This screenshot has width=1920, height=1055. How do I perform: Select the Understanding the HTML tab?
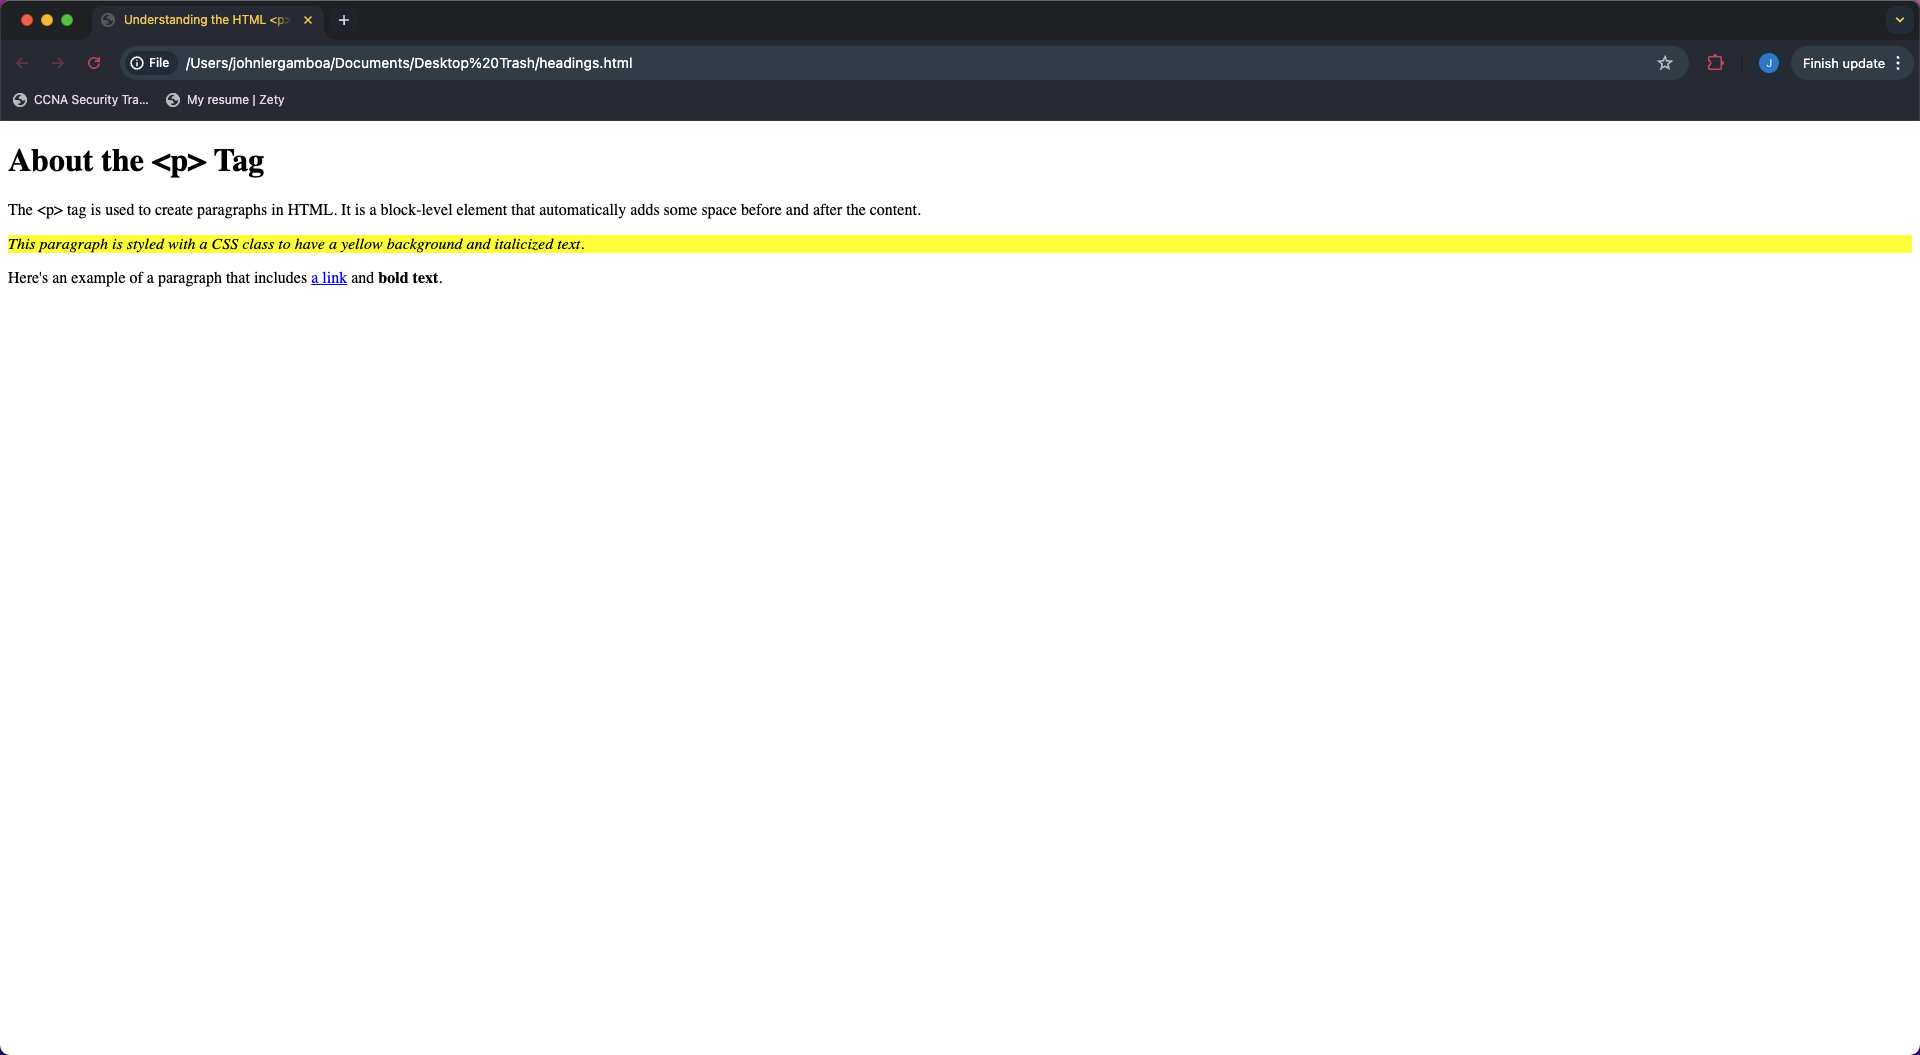click(206, 20)
